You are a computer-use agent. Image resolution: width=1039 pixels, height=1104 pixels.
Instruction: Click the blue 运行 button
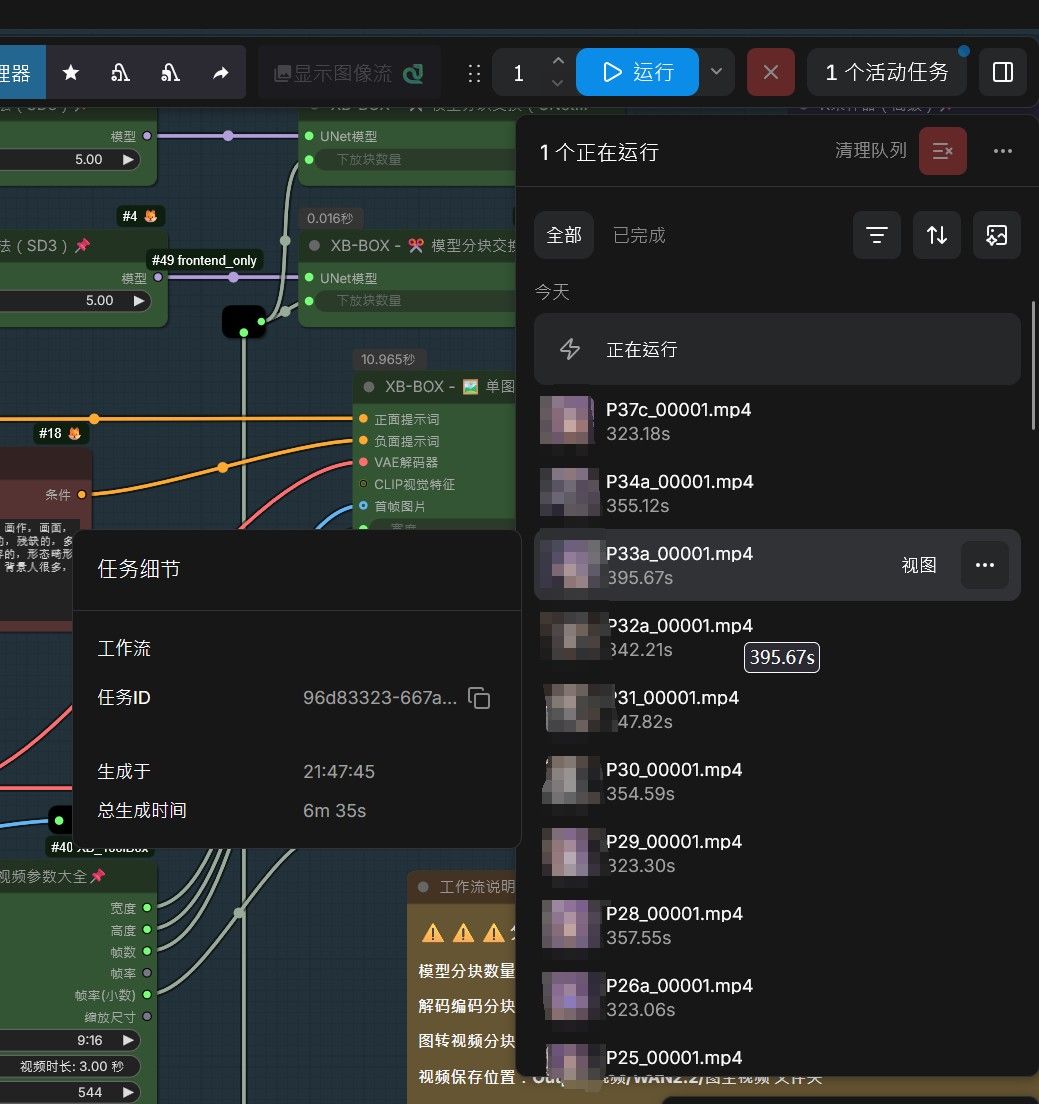637,72
